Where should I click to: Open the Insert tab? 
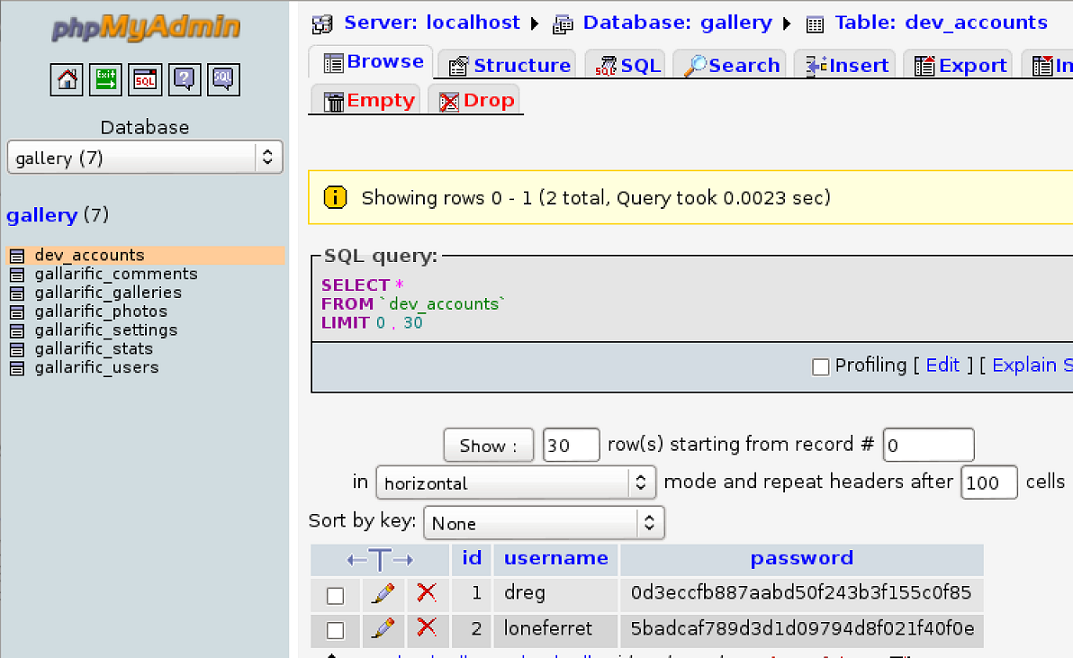pyautogui.click(x=846, y=65)
